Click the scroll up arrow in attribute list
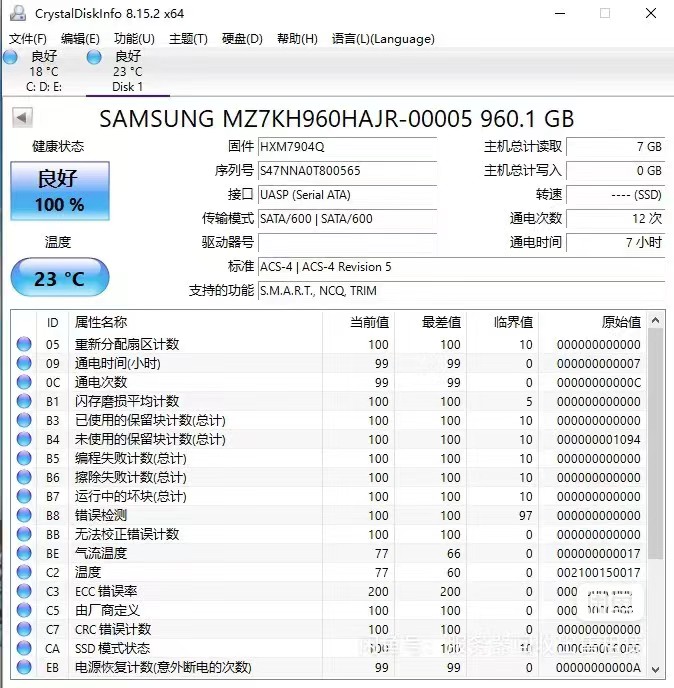The image size is (674, 688). point(656,321)
